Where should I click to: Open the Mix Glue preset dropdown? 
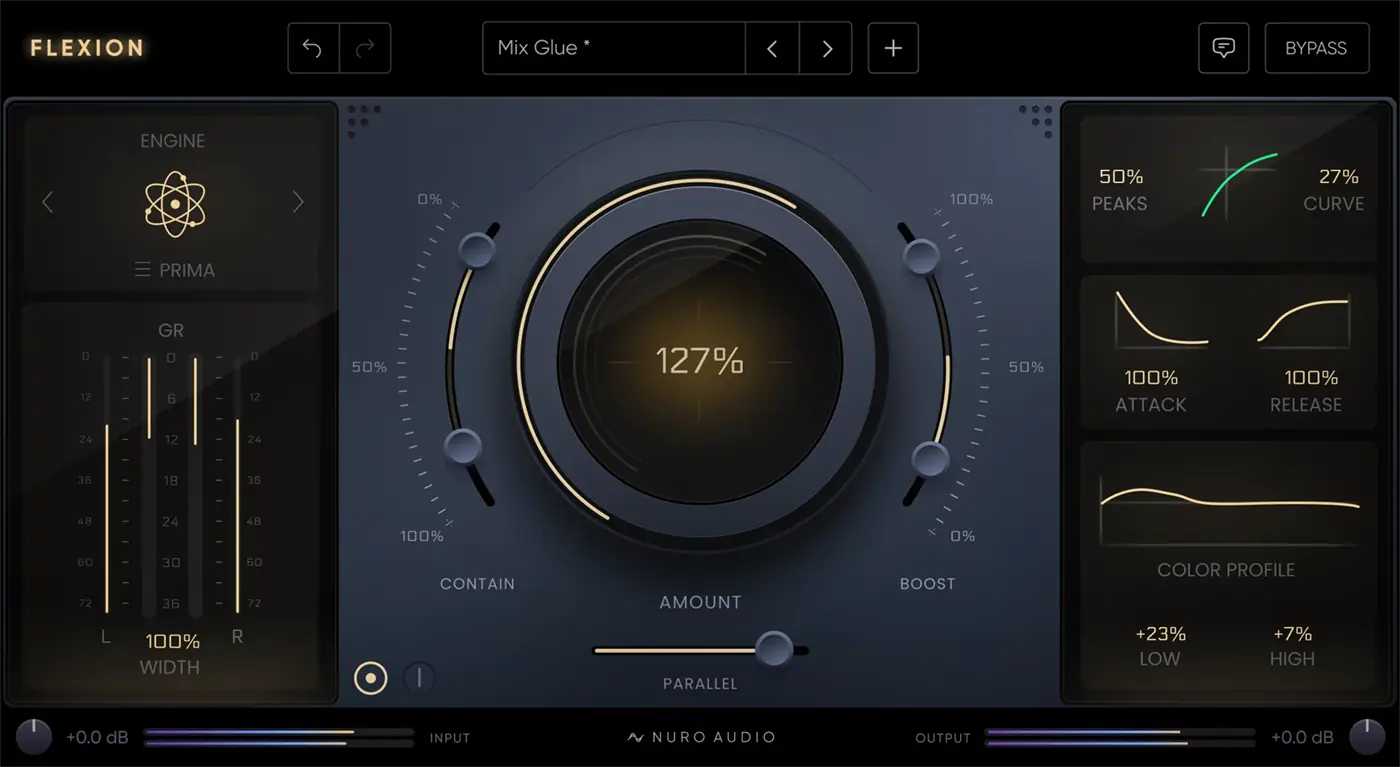614,48
